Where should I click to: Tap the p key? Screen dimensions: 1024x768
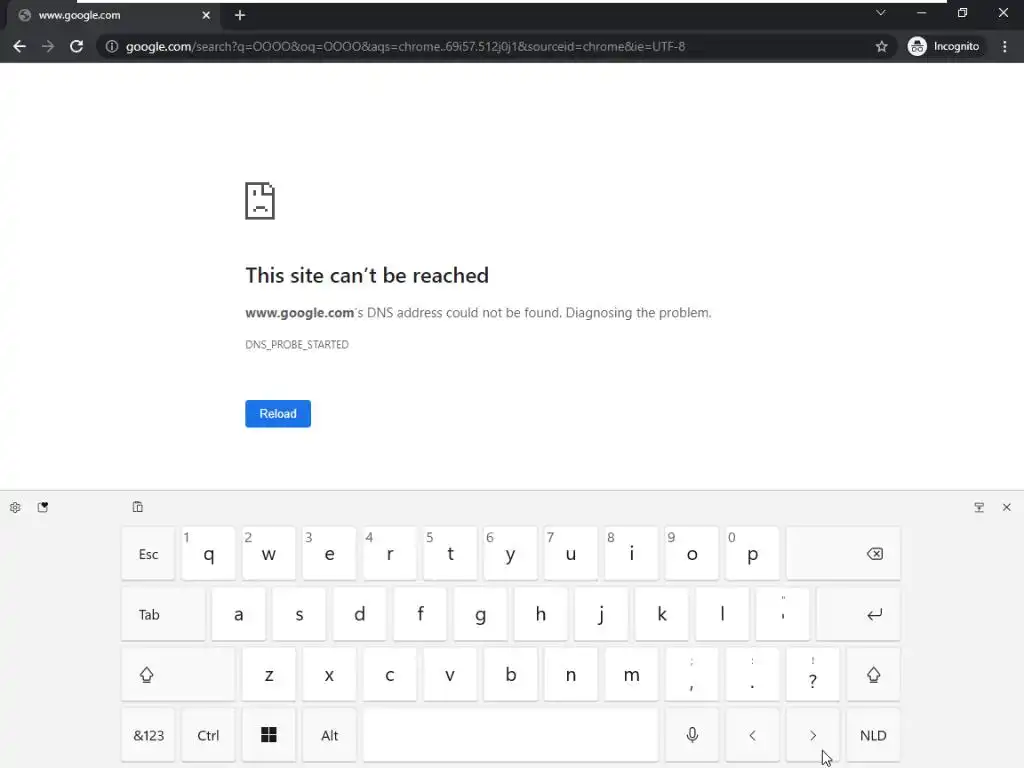[x=752, y=554]
